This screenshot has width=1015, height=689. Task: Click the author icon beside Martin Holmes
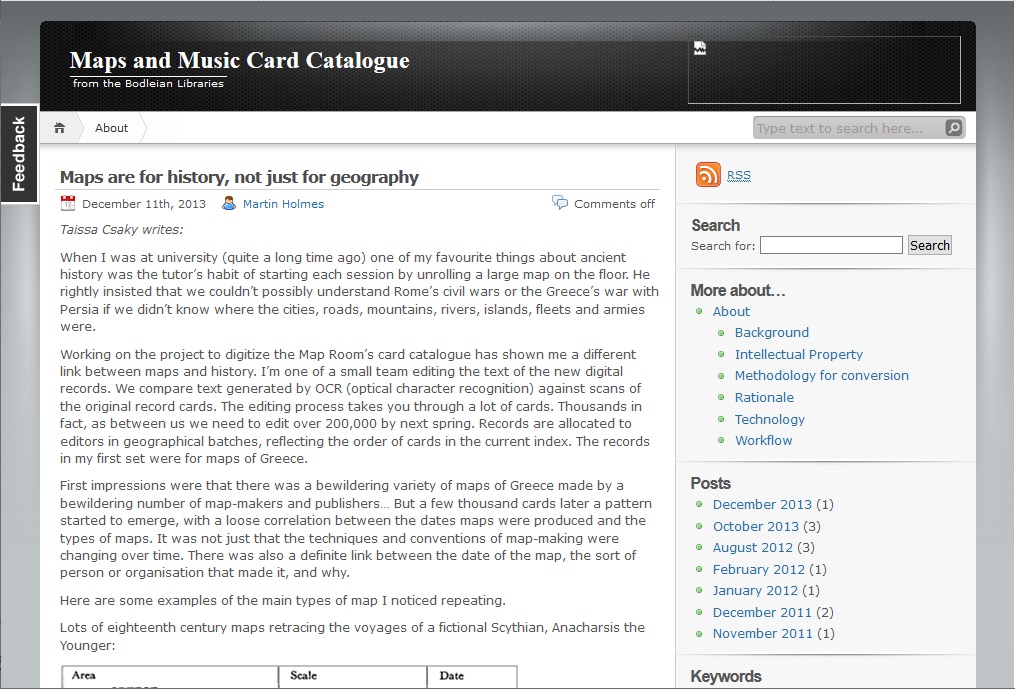tap(229, 203)
